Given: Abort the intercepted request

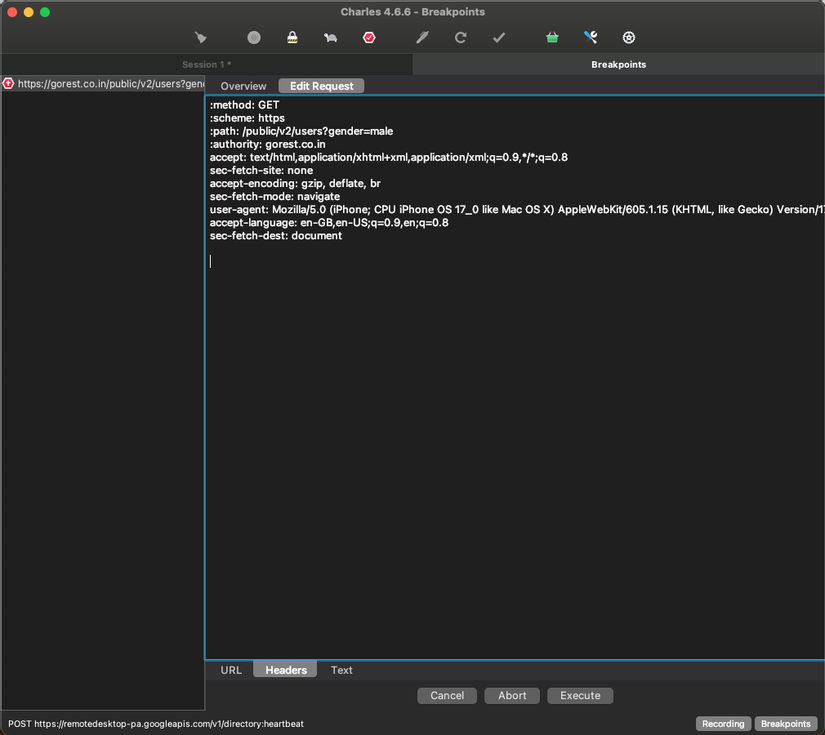Looking at the screenshot, I should (x=512, y=695).
